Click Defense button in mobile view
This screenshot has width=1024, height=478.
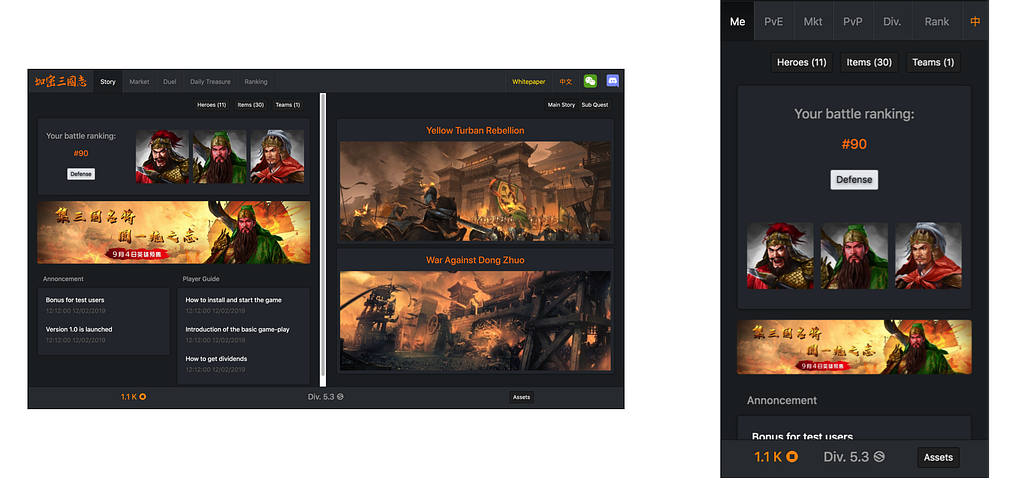854,180
